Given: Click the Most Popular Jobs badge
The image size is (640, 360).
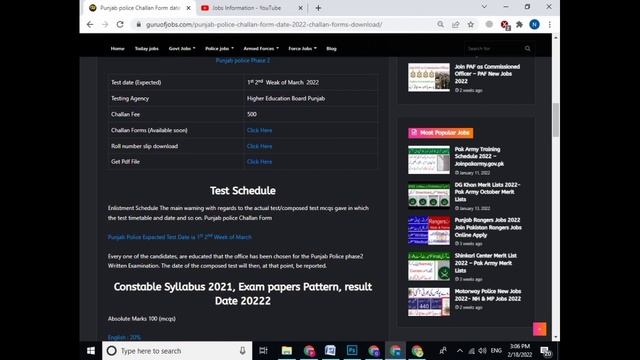Looking at the screenshot, I should 440,133.
